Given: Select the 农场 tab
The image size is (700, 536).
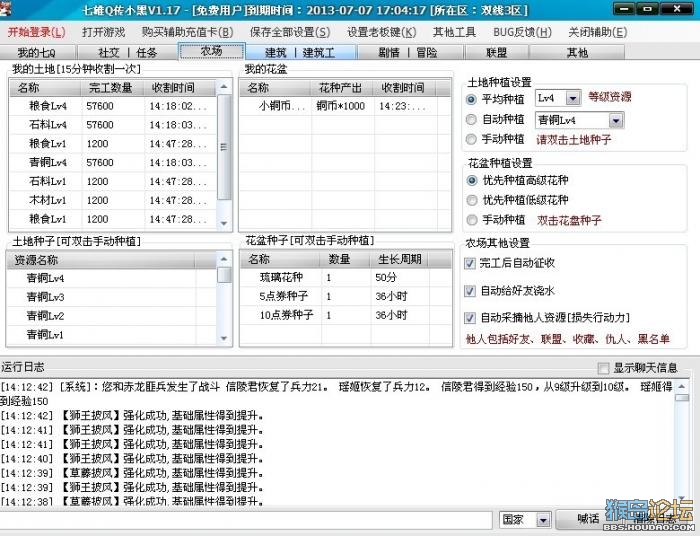Looking at the screenshot, I should click(x=212, y=51).
